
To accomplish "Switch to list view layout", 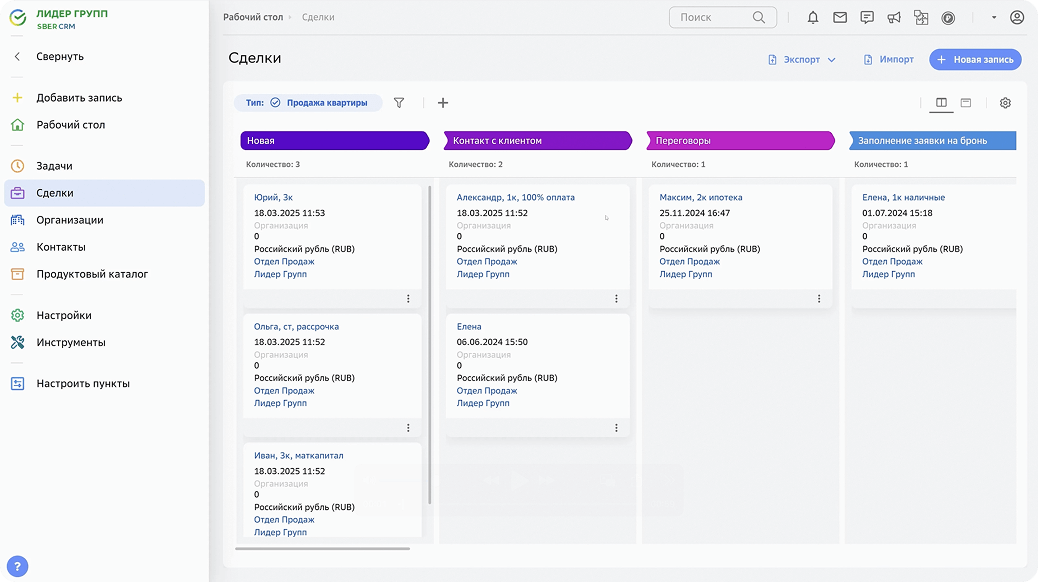I will tap(966, 103).
